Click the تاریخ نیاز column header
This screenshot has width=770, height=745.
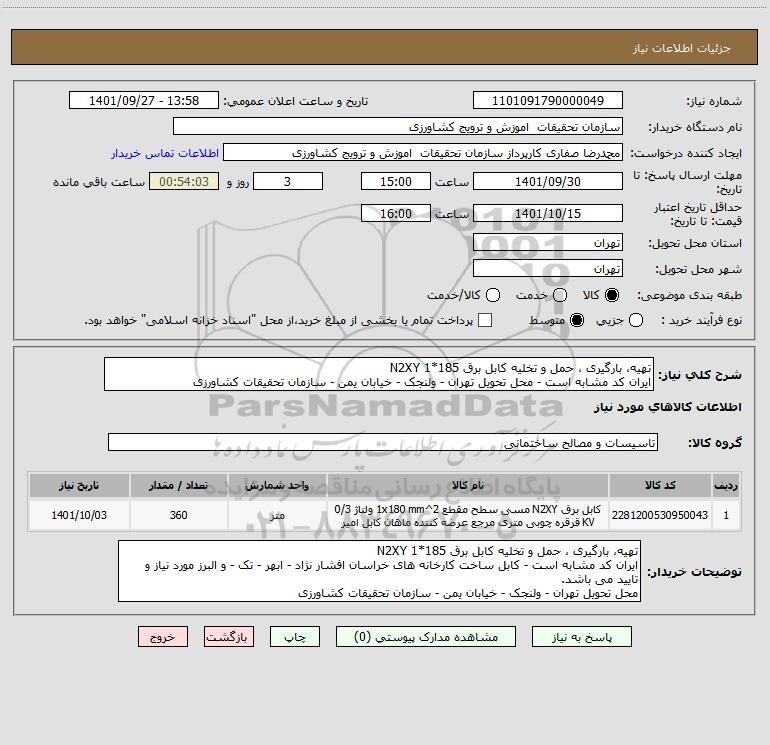pyautogui.click(x=79, y=485)
